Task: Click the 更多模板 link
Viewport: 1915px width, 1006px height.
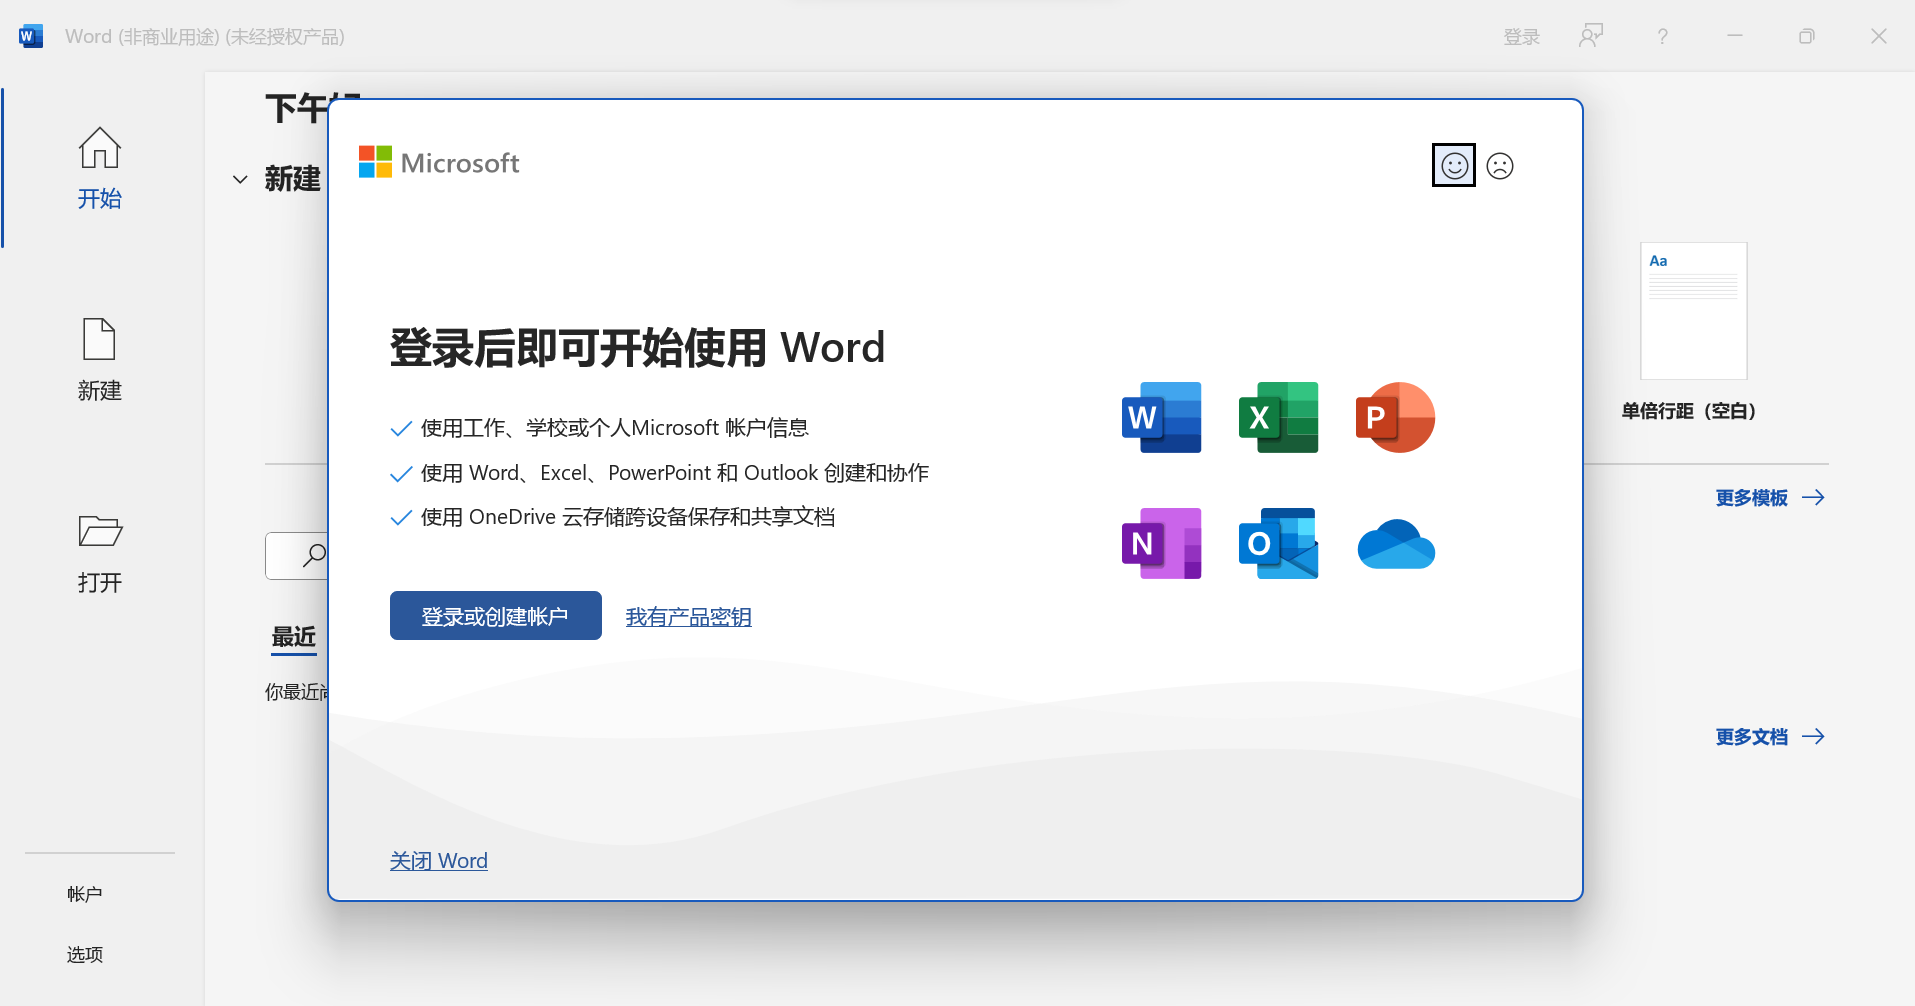Action: [x=1770, y=497]
